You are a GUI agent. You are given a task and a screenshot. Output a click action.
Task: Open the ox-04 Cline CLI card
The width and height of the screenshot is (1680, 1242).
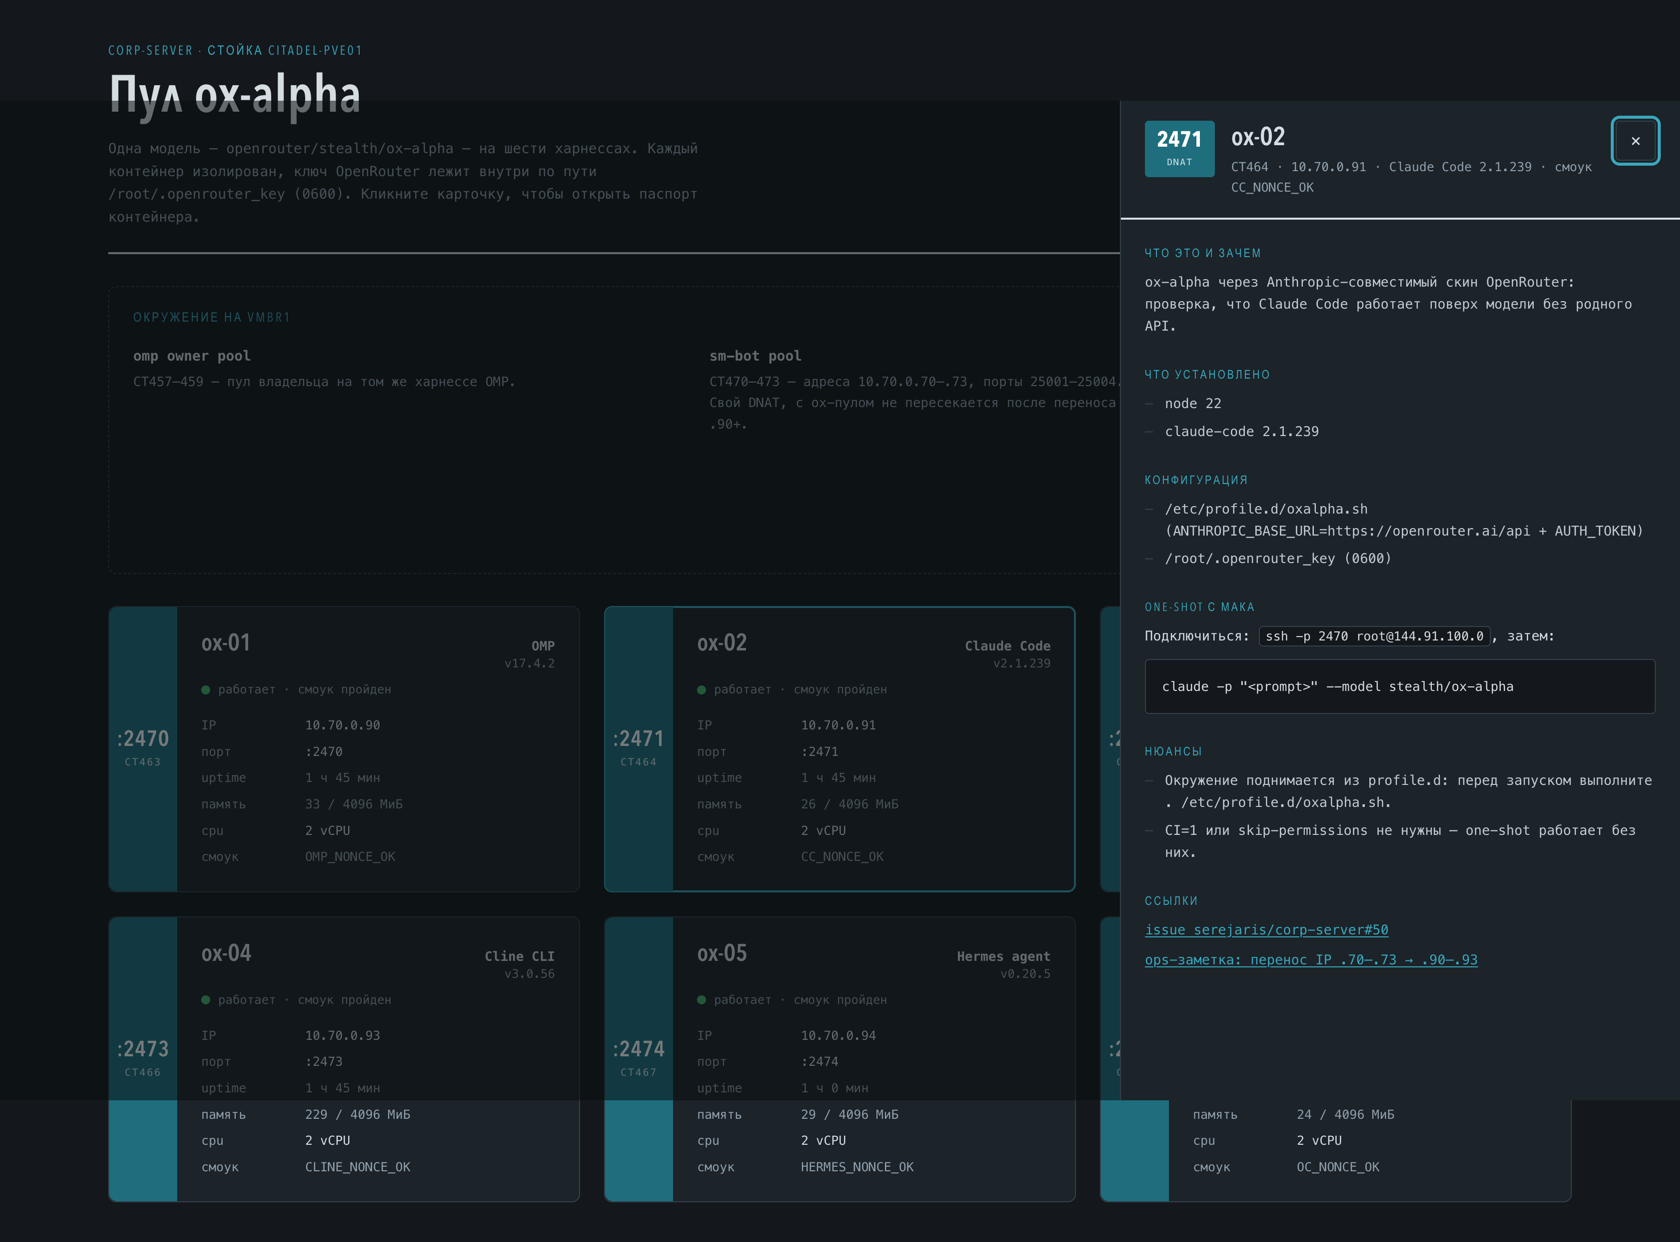(x=344, y=1059)
